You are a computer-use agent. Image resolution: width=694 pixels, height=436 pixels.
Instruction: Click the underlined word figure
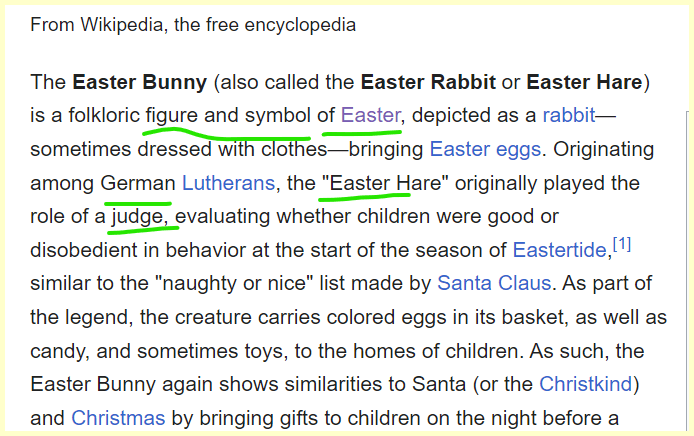click(171, 115)
